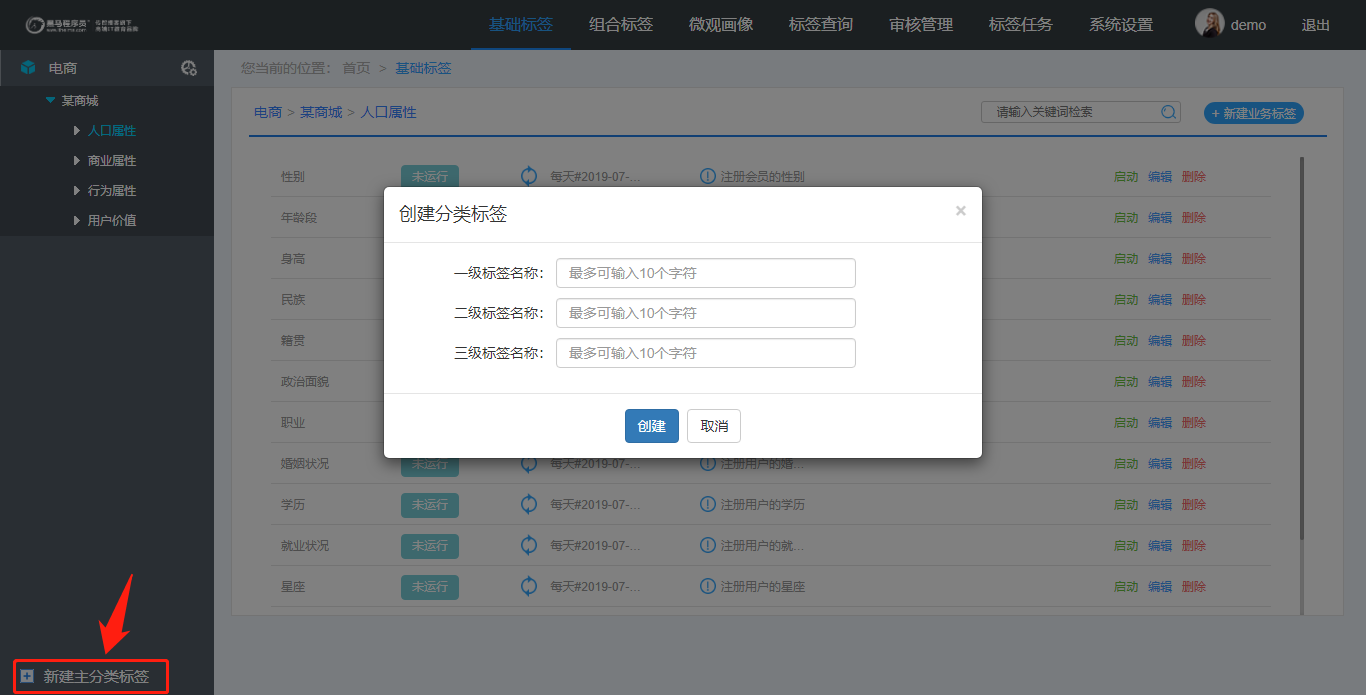Click 首页 in the location breadcrumb
Viewport: 1366px width, 695px height.
click(356, 68)
